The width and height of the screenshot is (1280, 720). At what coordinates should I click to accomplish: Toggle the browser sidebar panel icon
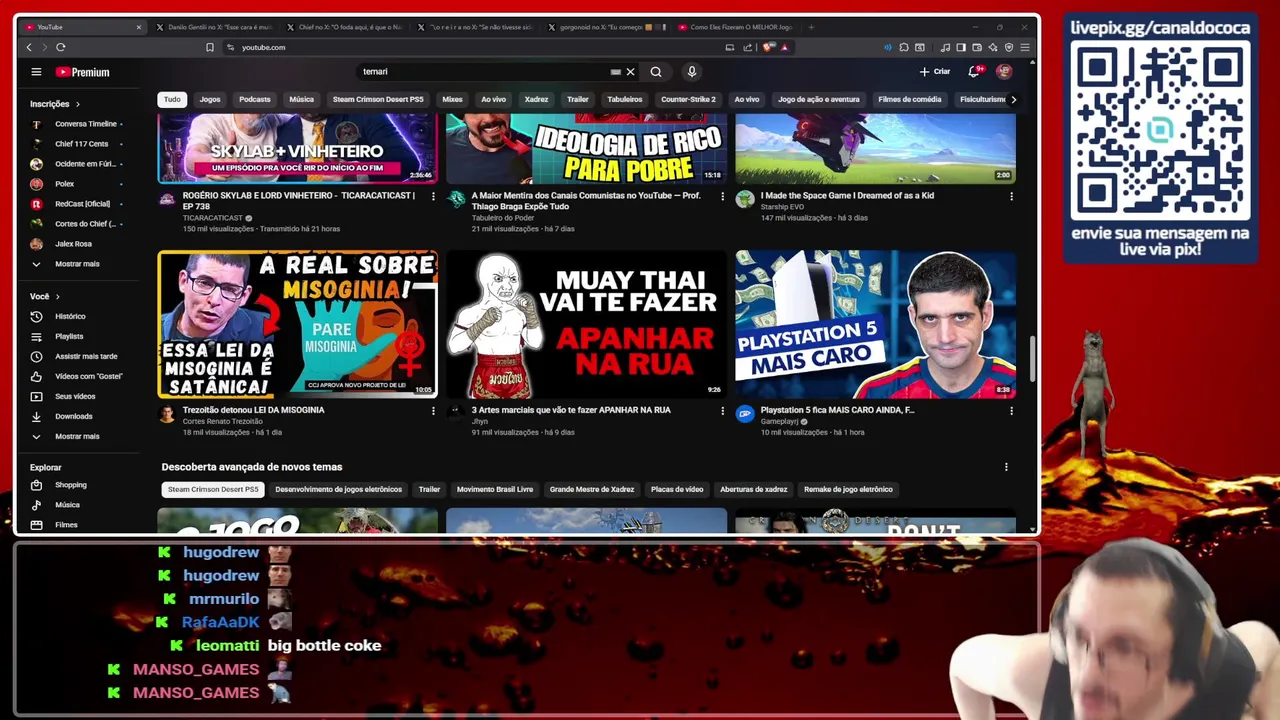(961, 47)
